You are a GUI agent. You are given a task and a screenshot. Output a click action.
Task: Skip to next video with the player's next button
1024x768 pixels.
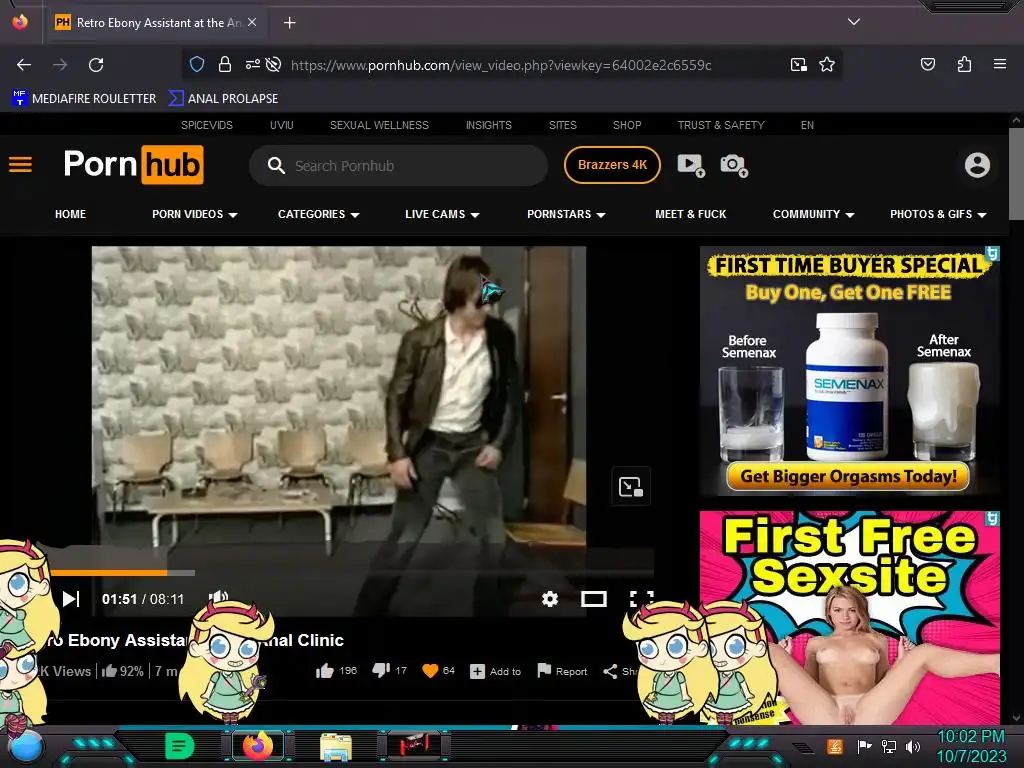(x=71, y=599)
